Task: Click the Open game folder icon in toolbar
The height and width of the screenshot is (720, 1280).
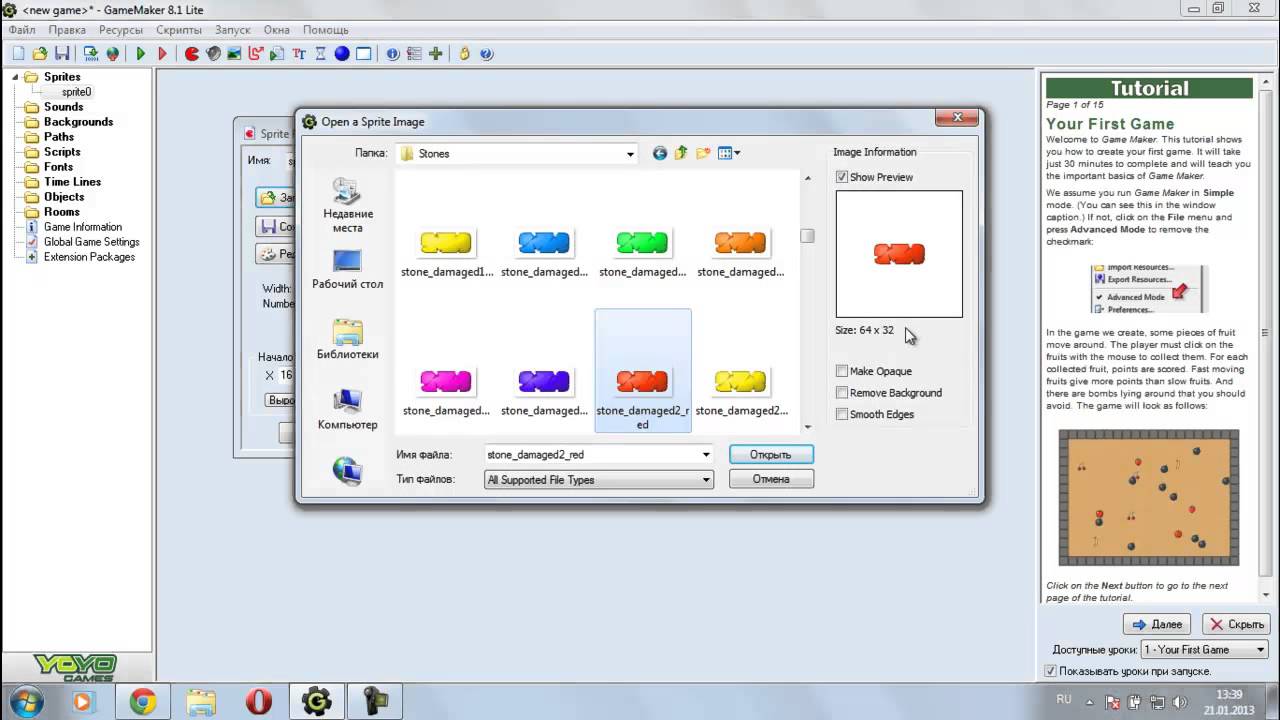Action: click(x=40, y=53)
